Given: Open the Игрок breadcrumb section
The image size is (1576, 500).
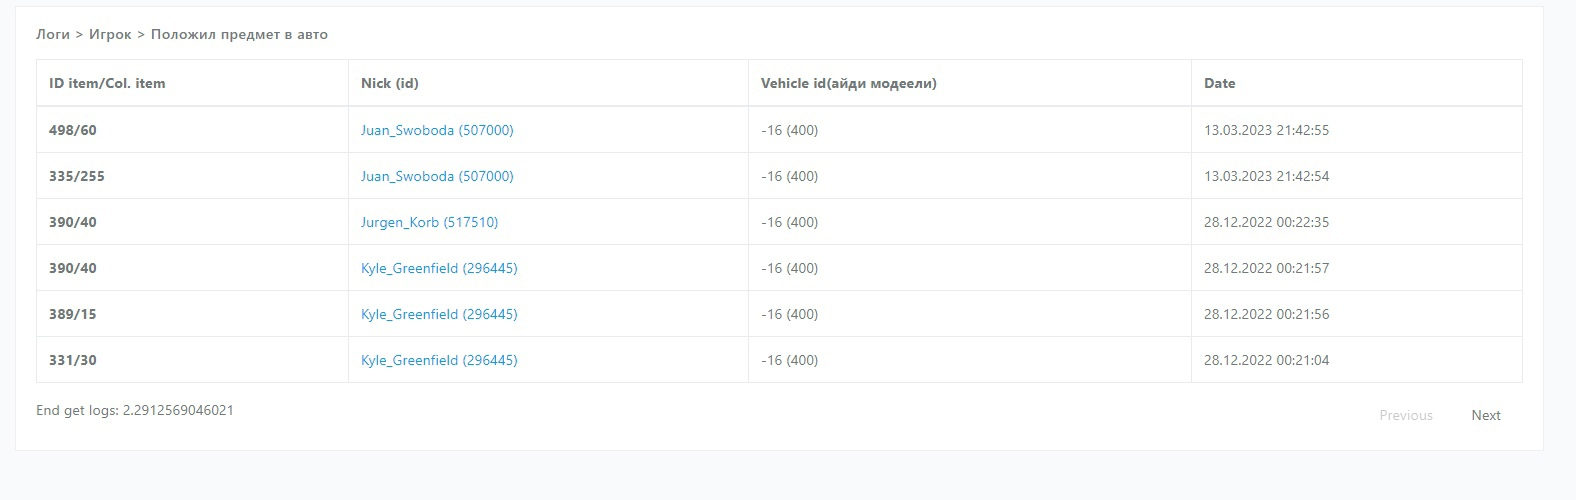Looking at the screenshot, I should 110,34.
